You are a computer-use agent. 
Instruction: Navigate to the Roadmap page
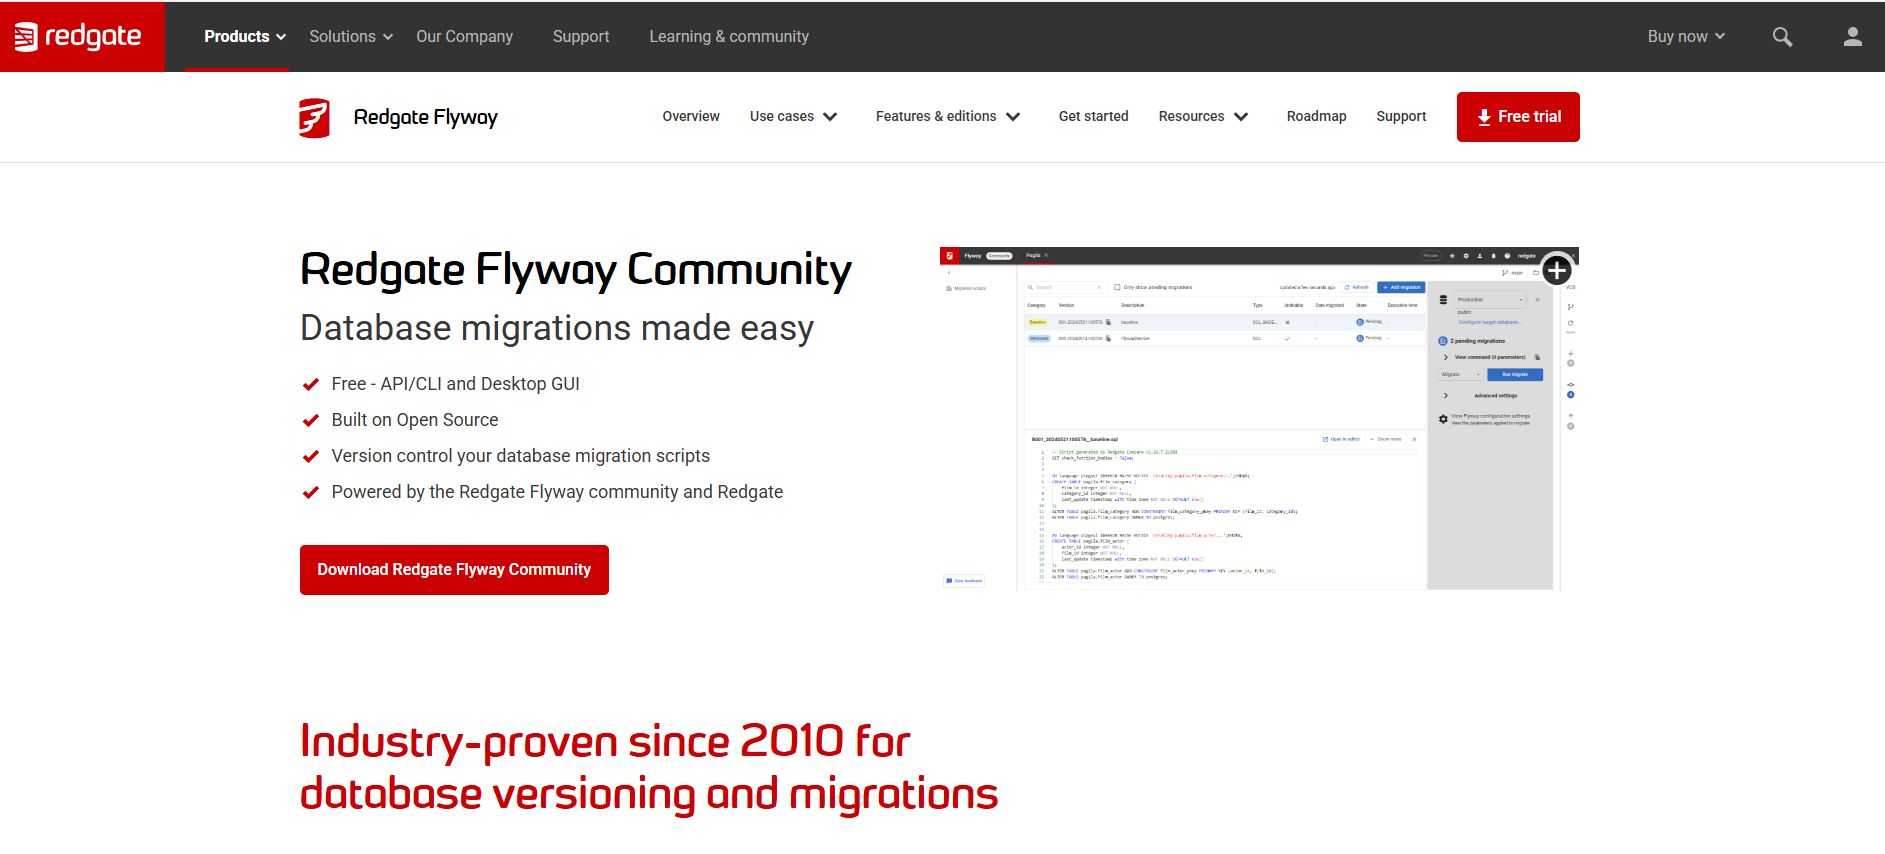click(x=1316, y=116)
